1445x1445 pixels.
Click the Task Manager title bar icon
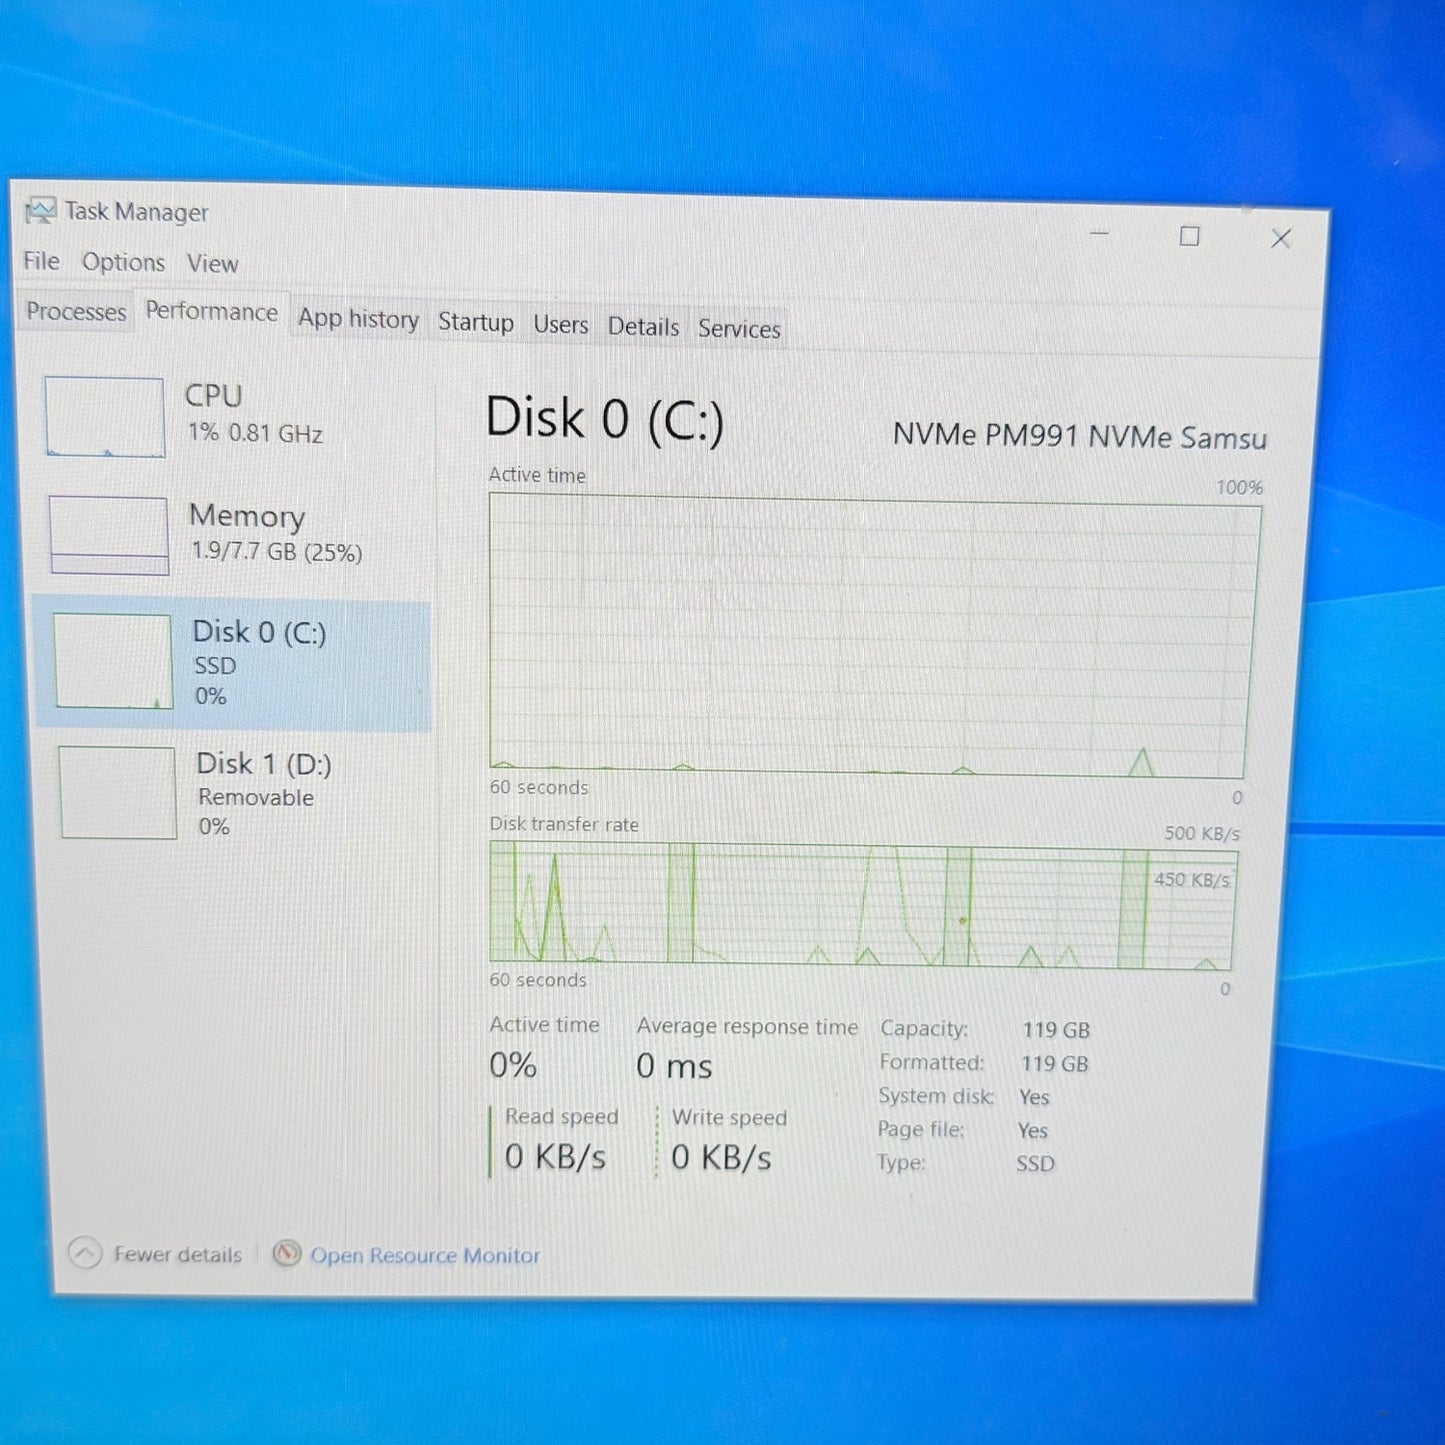(x=41, y=210)
